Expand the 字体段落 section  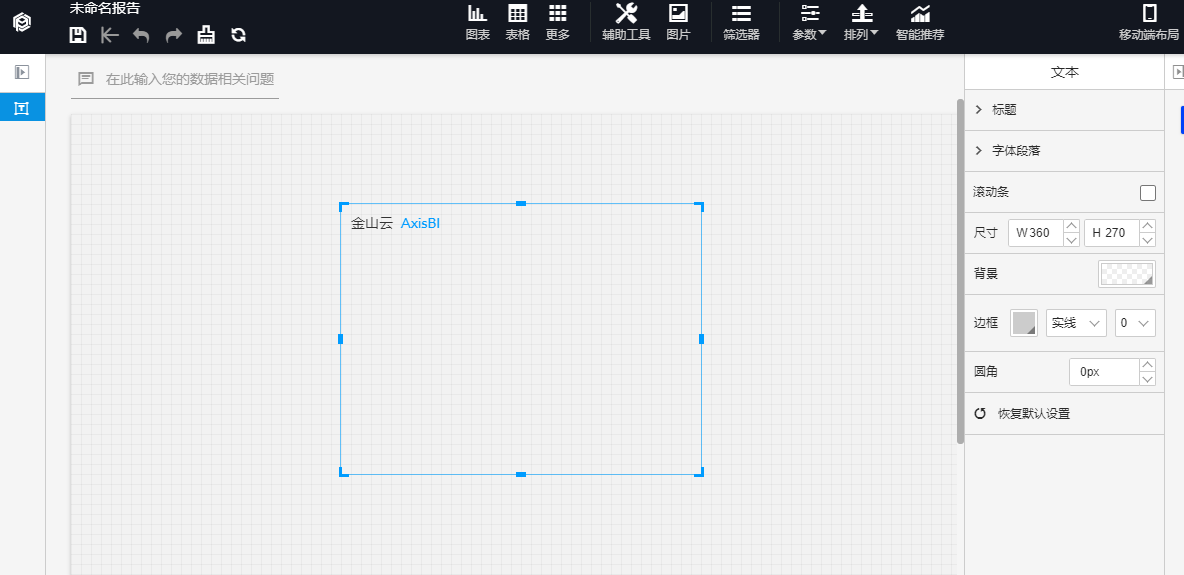[1065, 150]
